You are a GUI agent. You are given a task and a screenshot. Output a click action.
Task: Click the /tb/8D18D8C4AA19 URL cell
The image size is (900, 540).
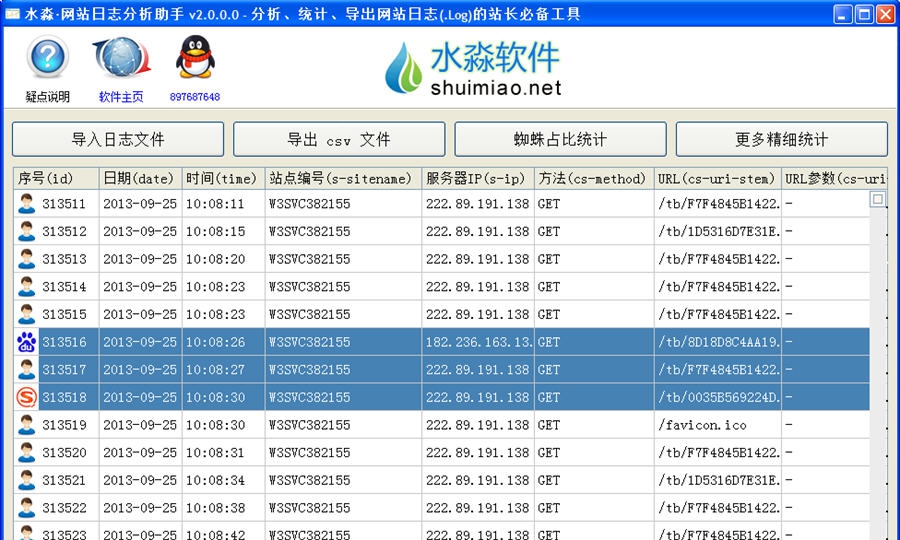(x=717, y=342)
